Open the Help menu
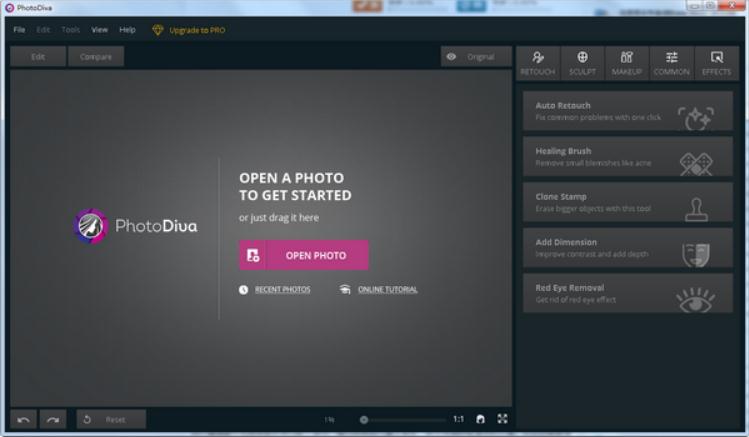This screenshot has height=437, width=749. tap(127, 30)
